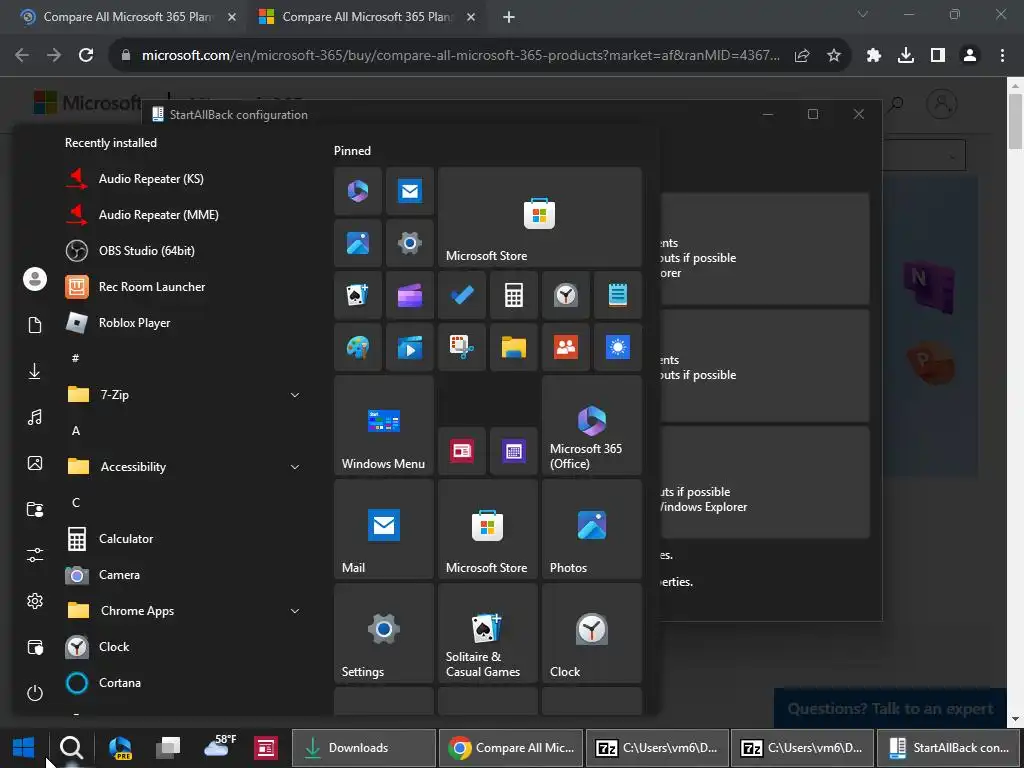Open Documents from the Start sidebar
The height and width of the screenshot is (768, 1024).
[x=35, y=325]
